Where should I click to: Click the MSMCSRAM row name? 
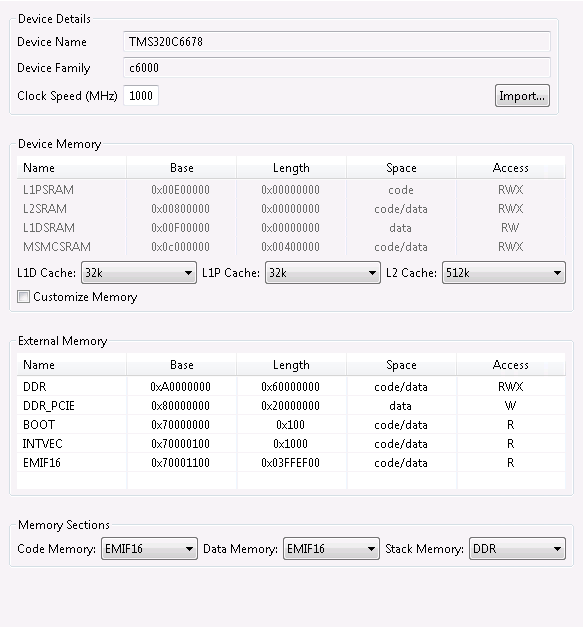click(x=57, y=247)
